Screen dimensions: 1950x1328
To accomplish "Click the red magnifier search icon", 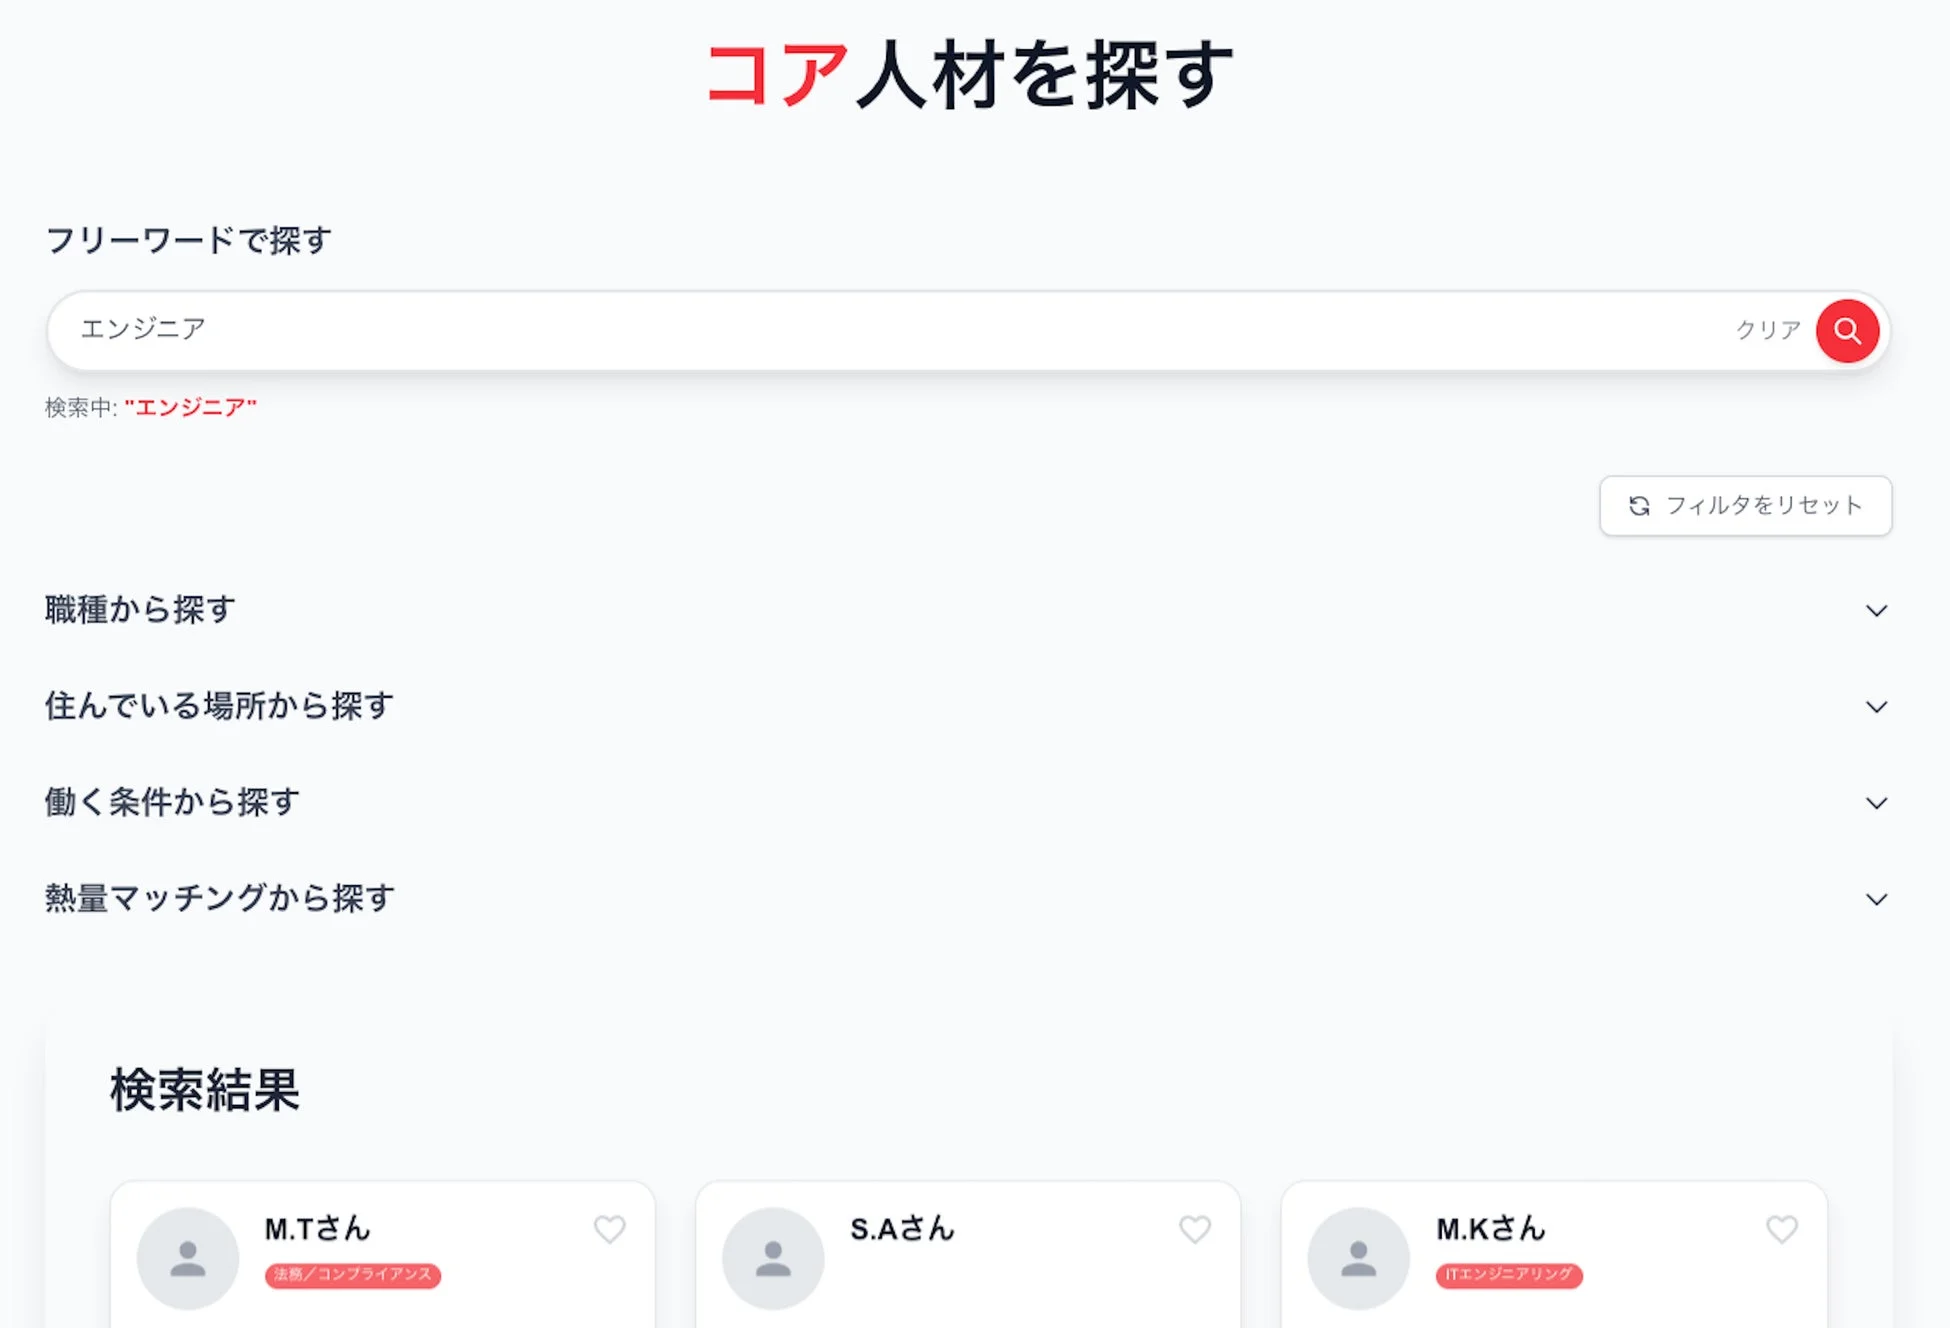I will 1847,331.
